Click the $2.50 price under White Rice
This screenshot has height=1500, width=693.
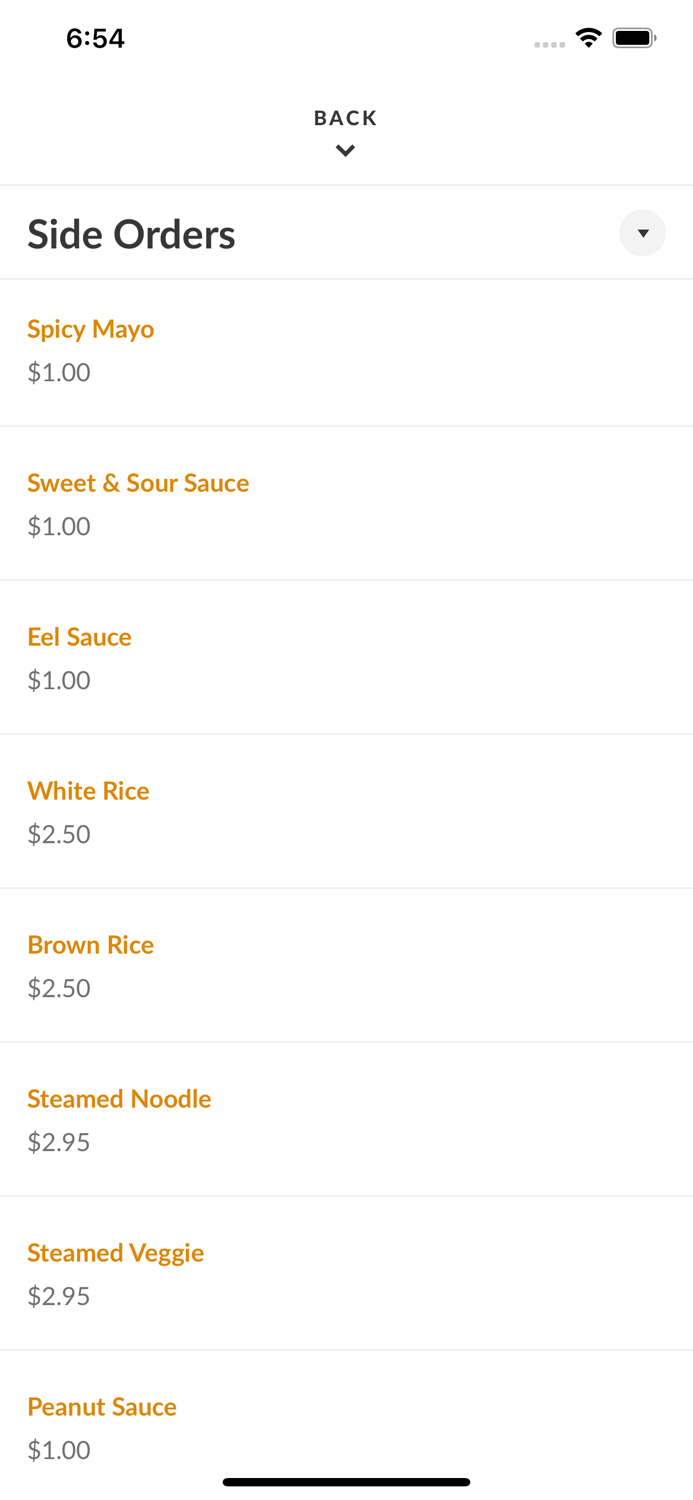59,834
